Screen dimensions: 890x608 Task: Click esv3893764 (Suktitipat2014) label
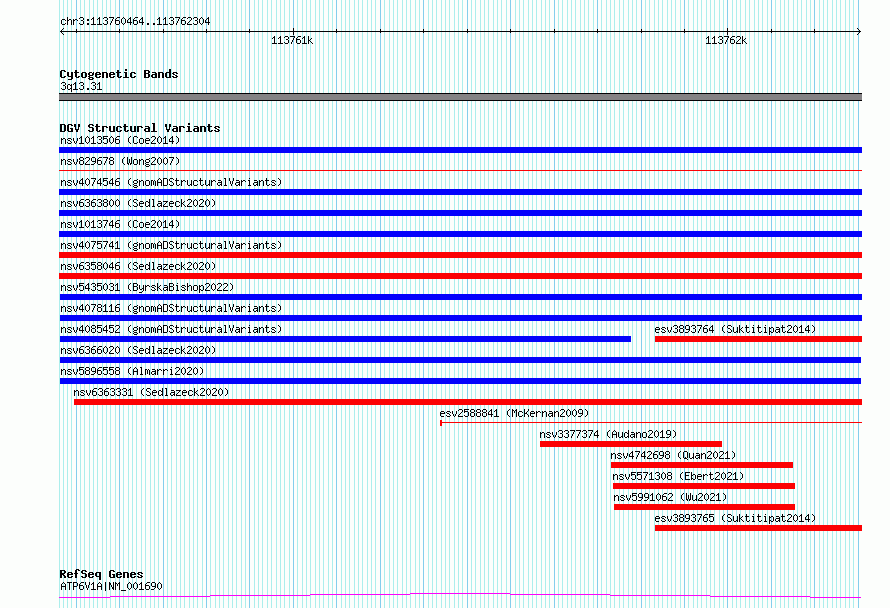coord(735,329)
